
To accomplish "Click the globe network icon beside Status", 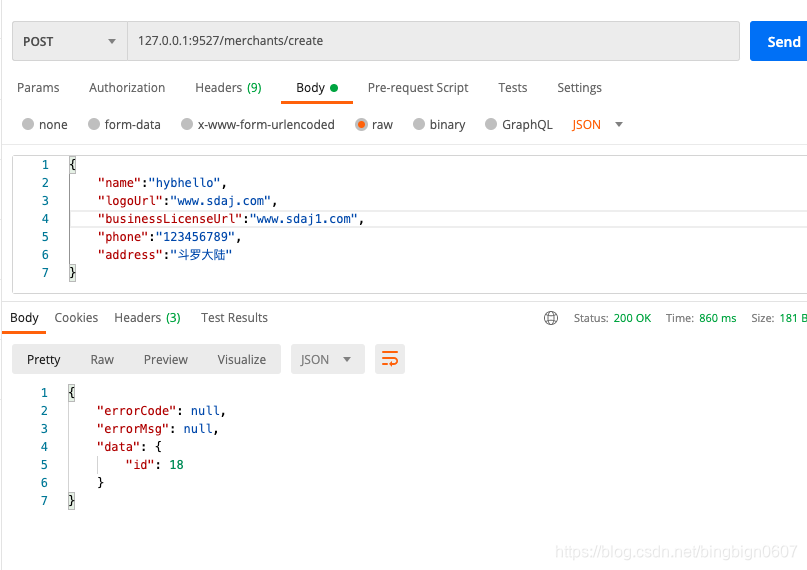I will click(551, 318).
